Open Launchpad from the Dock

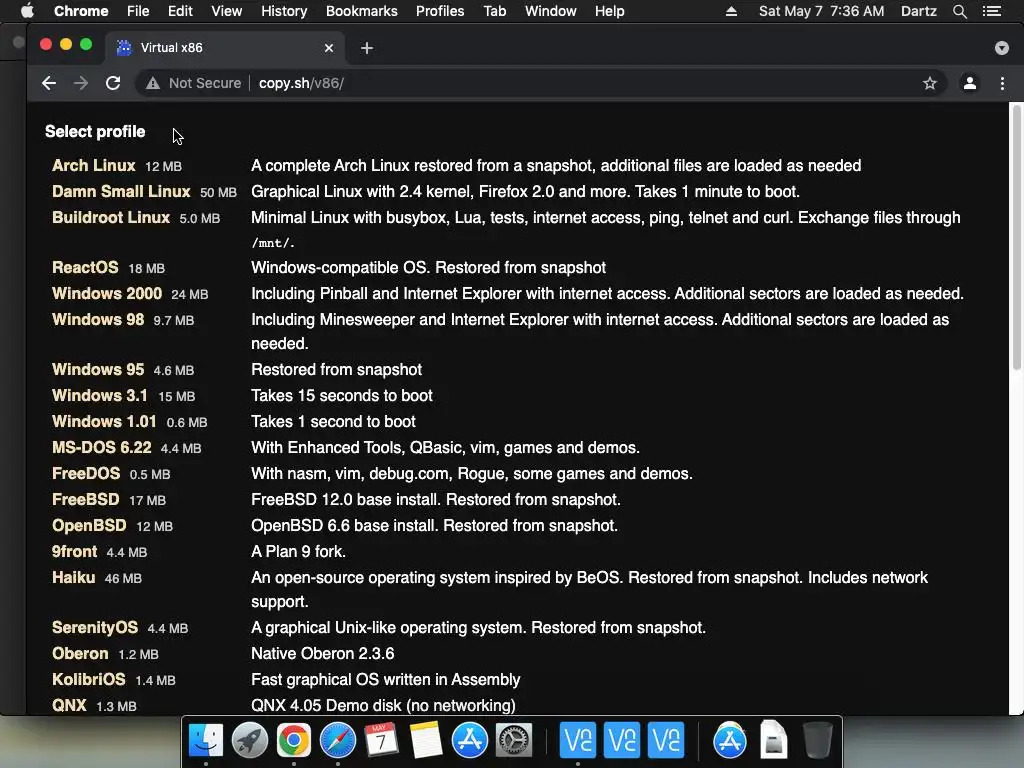[249, 741]
